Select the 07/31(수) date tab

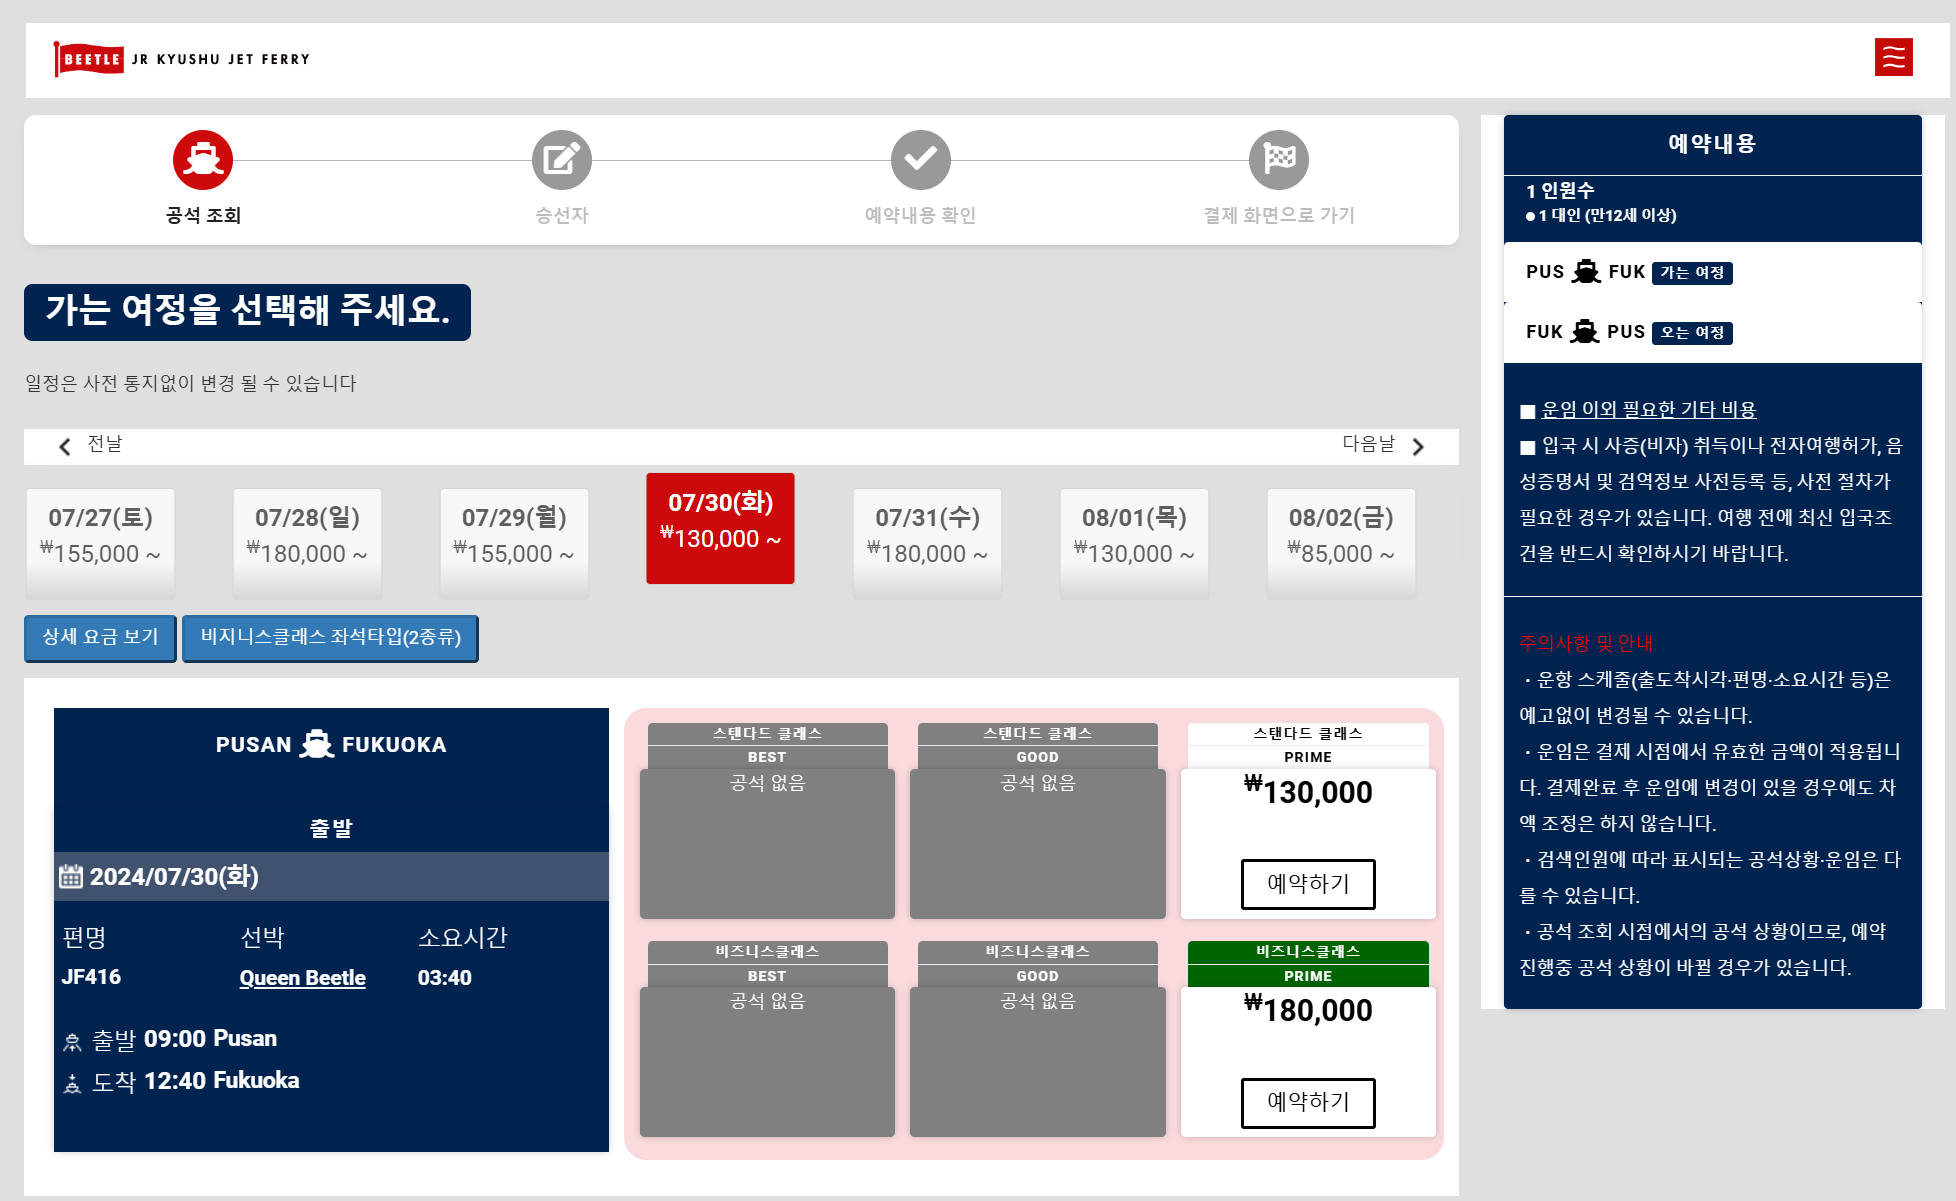coord(927,536)
